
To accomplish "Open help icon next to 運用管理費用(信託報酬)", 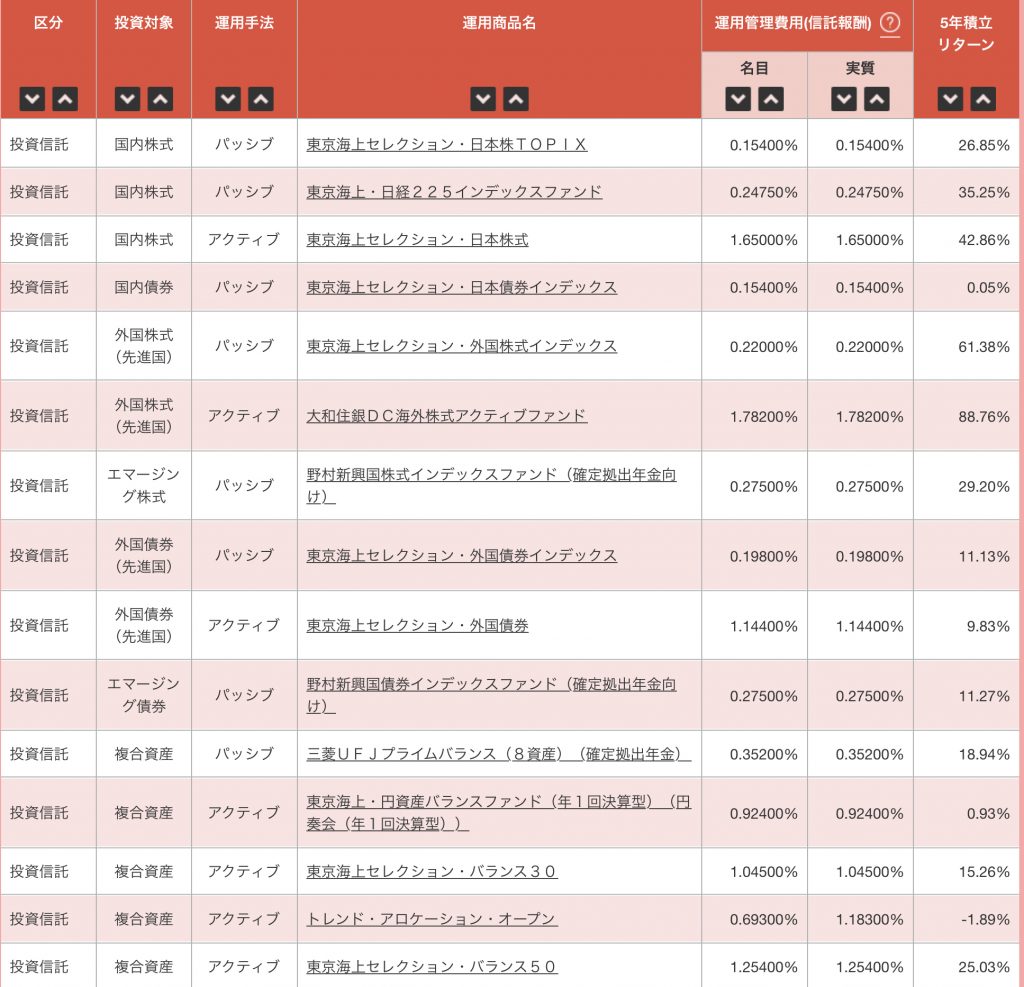I will coord(890,24).
